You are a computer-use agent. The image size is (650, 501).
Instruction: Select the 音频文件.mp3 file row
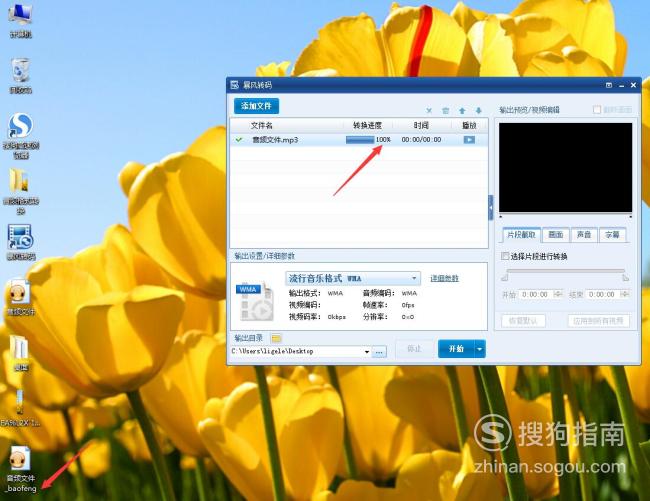click(x=359, y=140)
